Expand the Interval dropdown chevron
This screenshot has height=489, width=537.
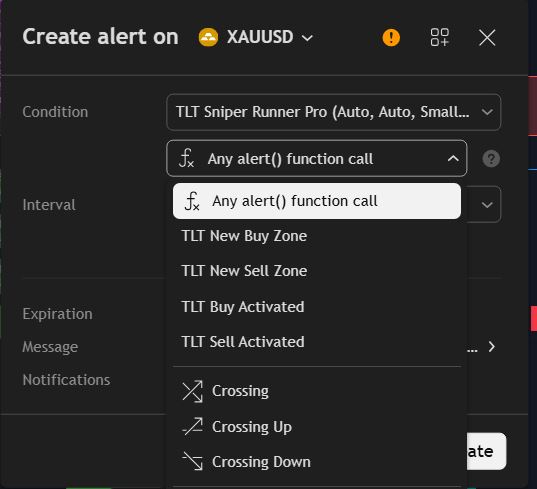pyautogui.click(x=487, y=205)
